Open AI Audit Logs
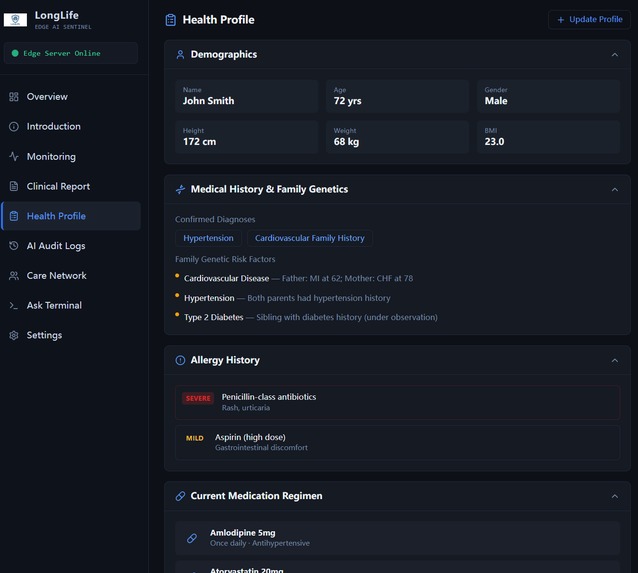 click(71, 246)
